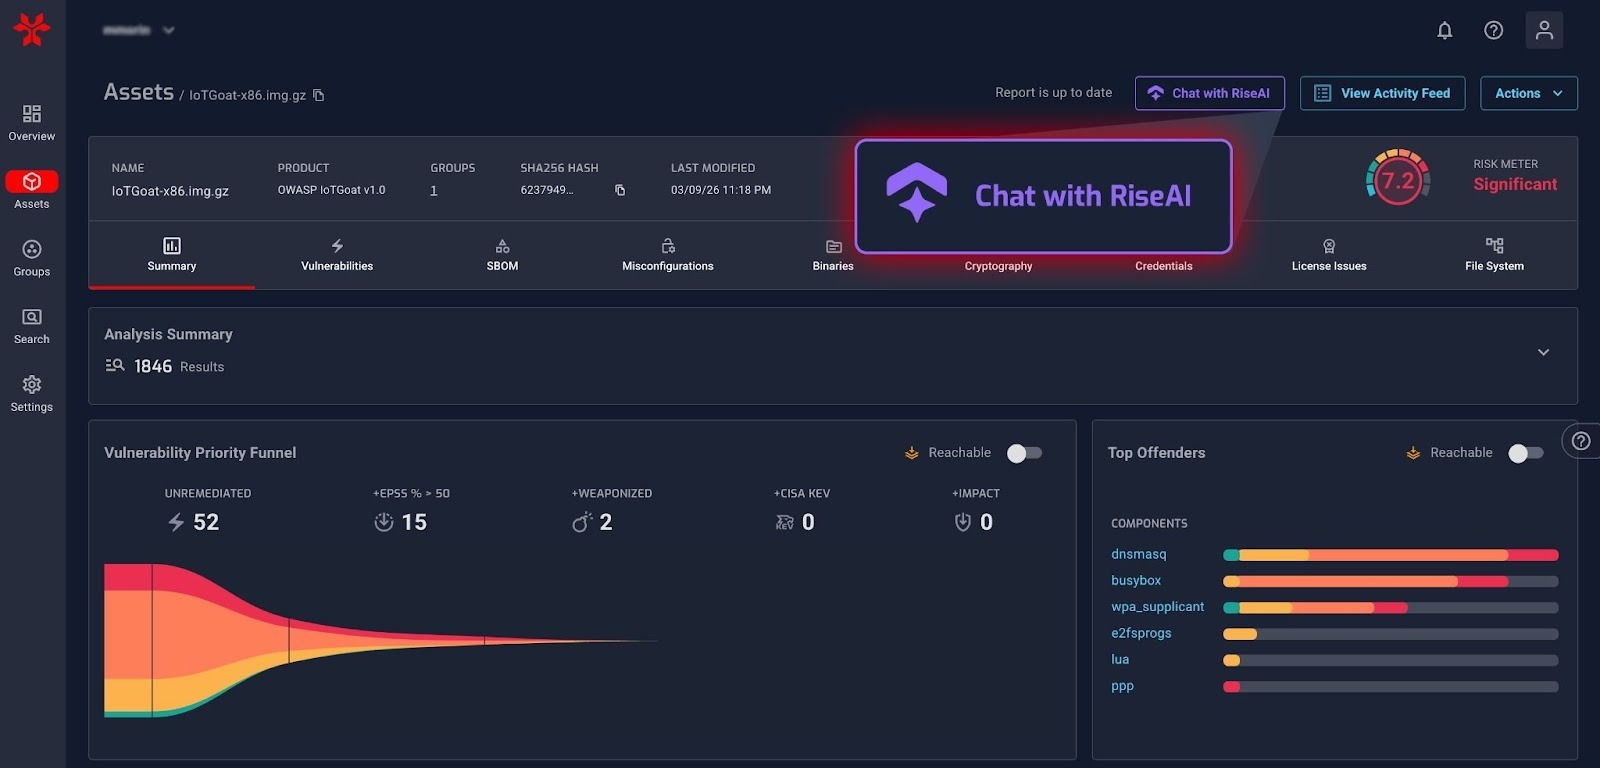Enable Reachable toggle in Top Offenders

pos(1525,453)
